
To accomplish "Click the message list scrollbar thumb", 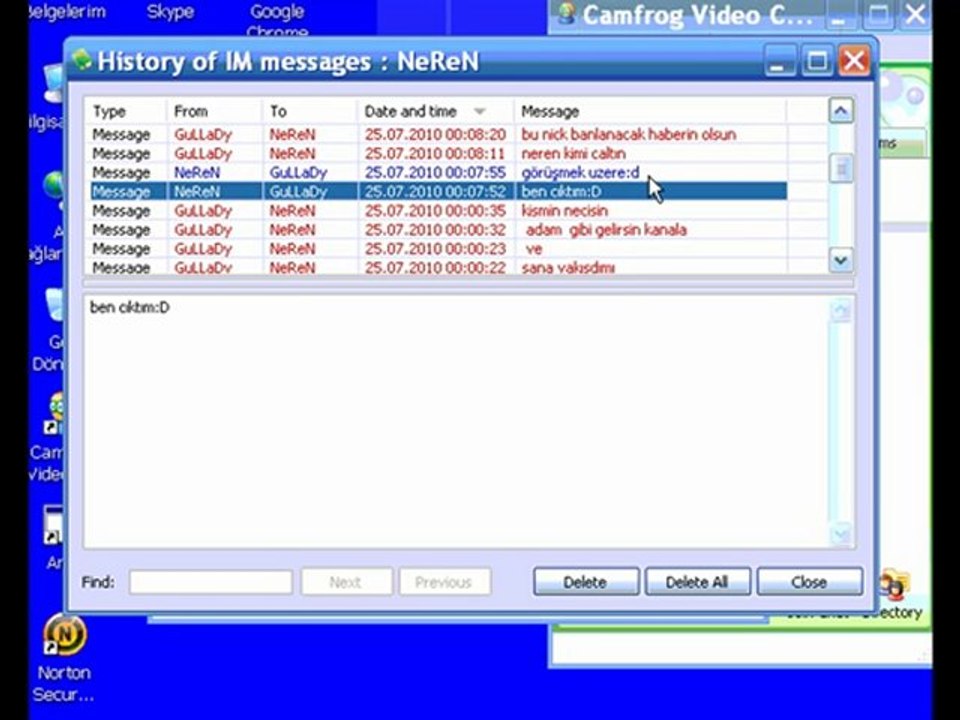I will tap(841, 167).
